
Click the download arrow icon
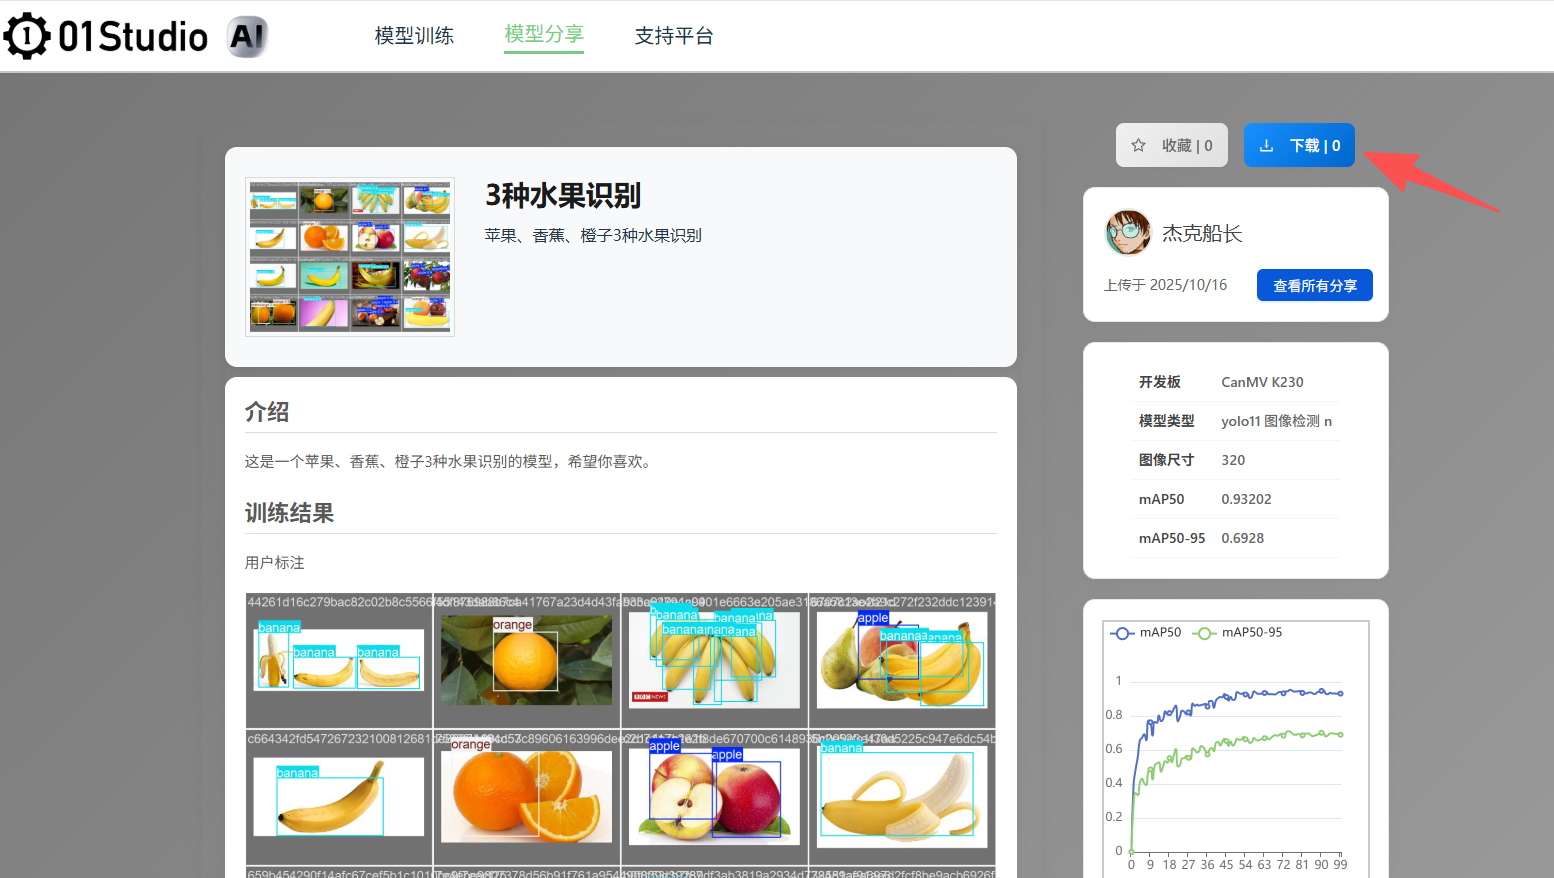(1266, 146)
